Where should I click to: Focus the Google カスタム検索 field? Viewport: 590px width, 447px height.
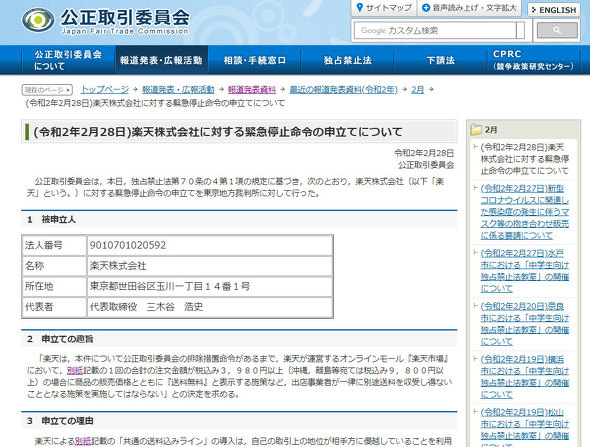[x=436, y=30]
